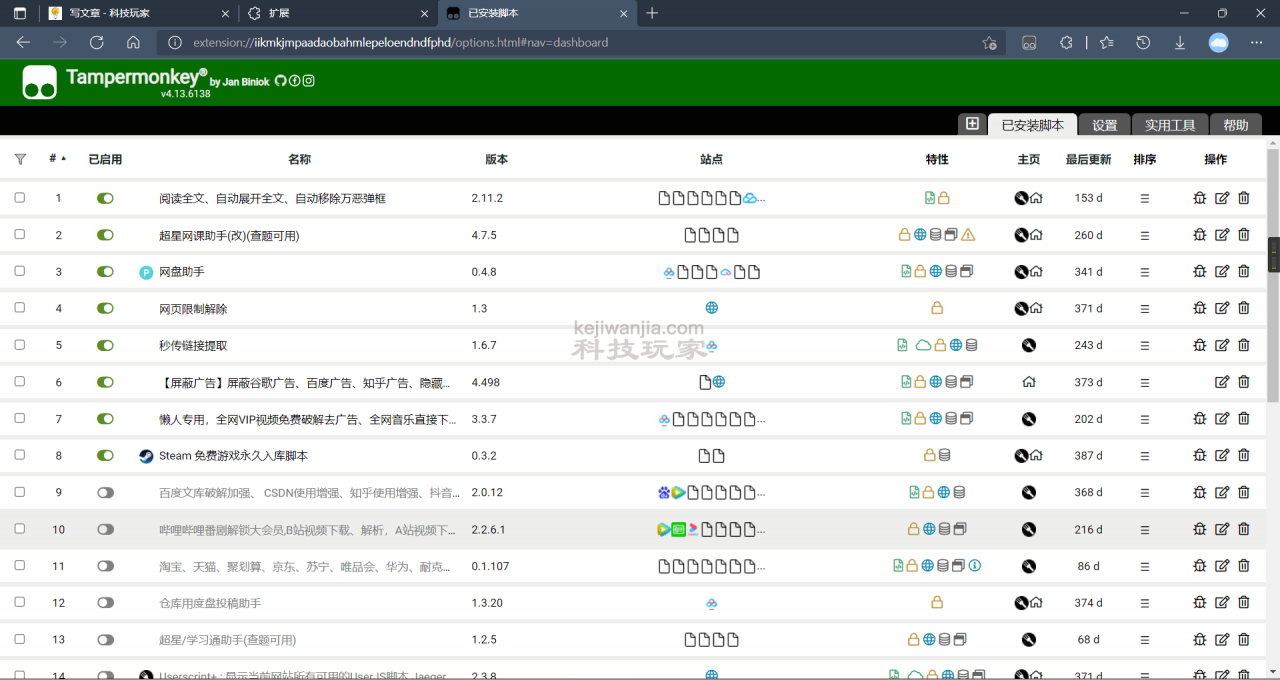Open 网盘助手 script name link
Screen dimensions: 1280x680
(181, 272)
